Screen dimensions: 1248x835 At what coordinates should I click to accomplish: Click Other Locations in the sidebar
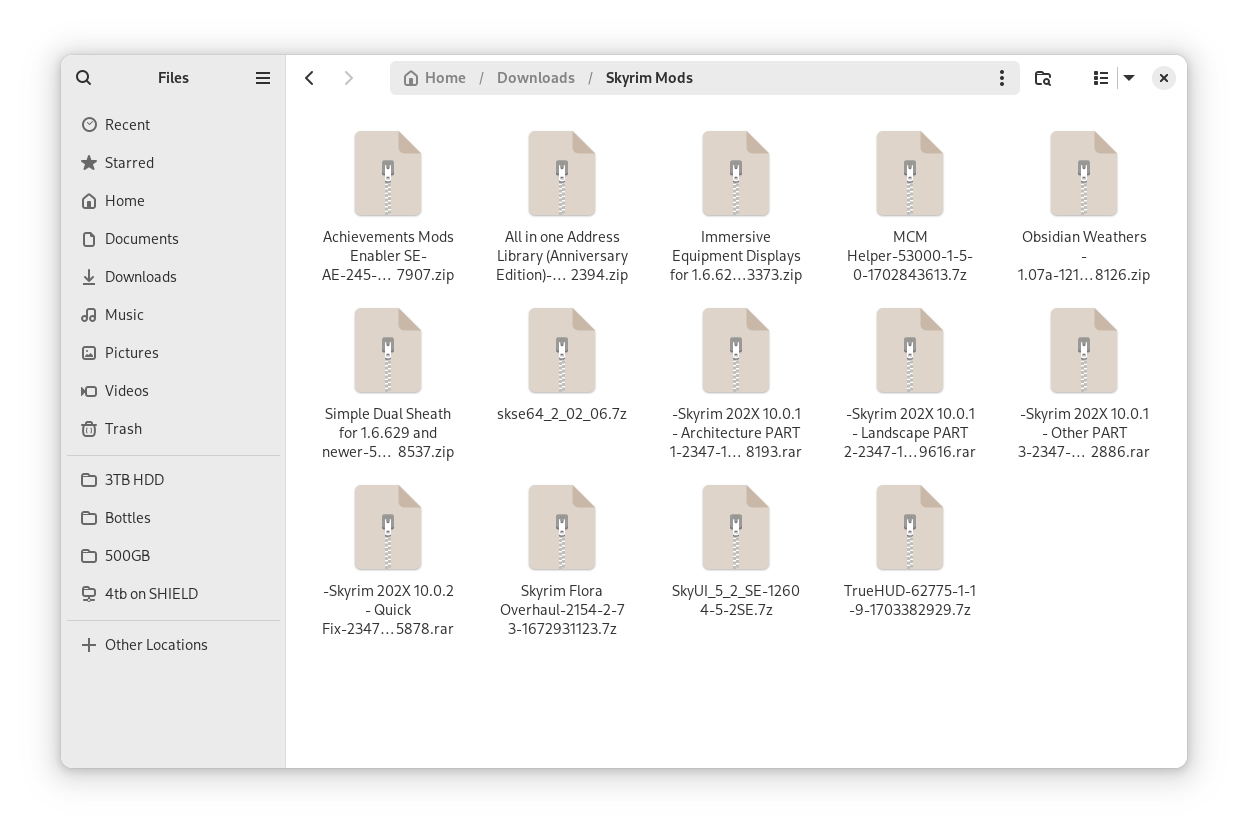point(173,645)
